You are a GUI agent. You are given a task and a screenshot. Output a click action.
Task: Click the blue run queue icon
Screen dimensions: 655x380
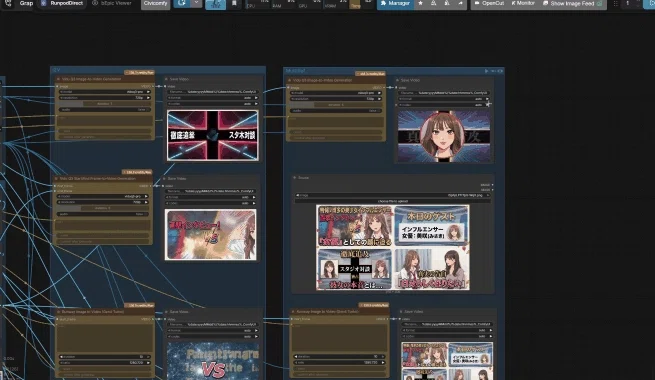182,3
